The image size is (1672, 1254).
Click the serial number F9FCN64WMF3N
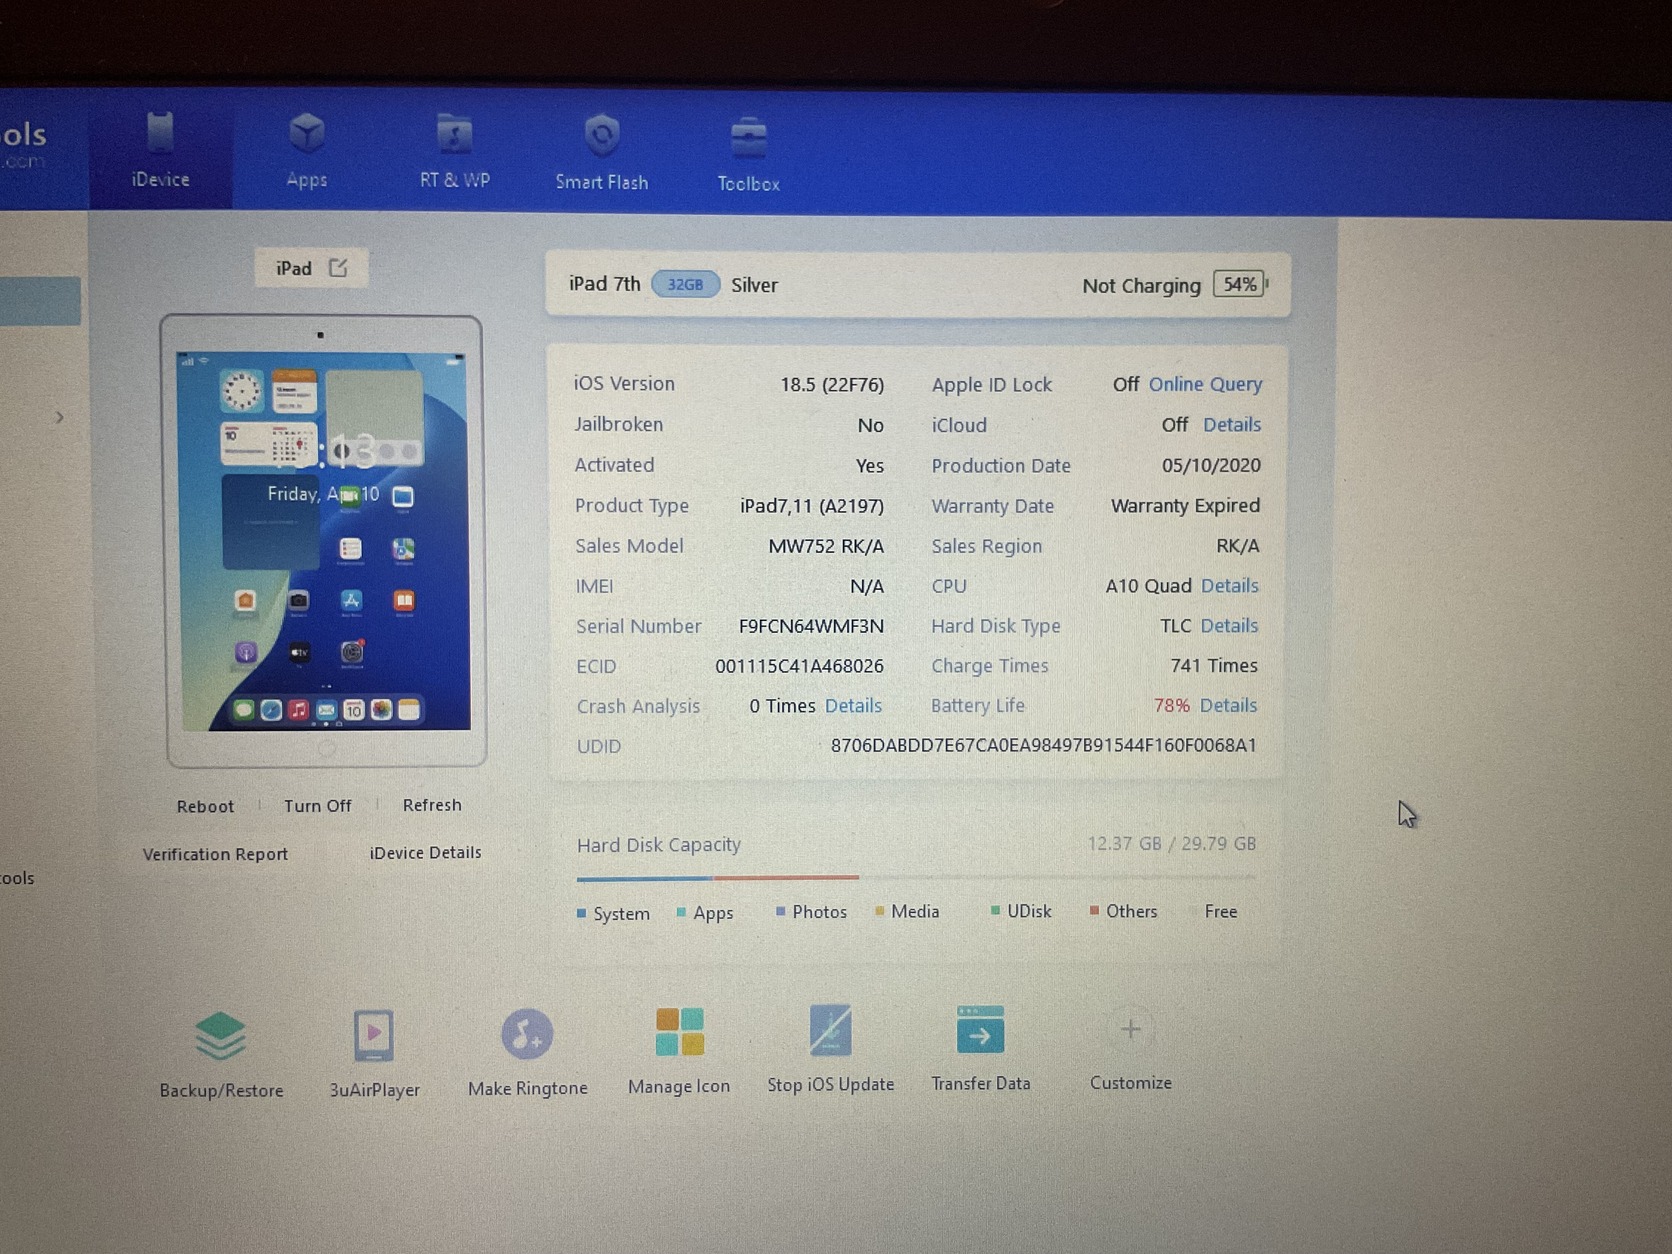pyautogui.click(x=811, y=626)
